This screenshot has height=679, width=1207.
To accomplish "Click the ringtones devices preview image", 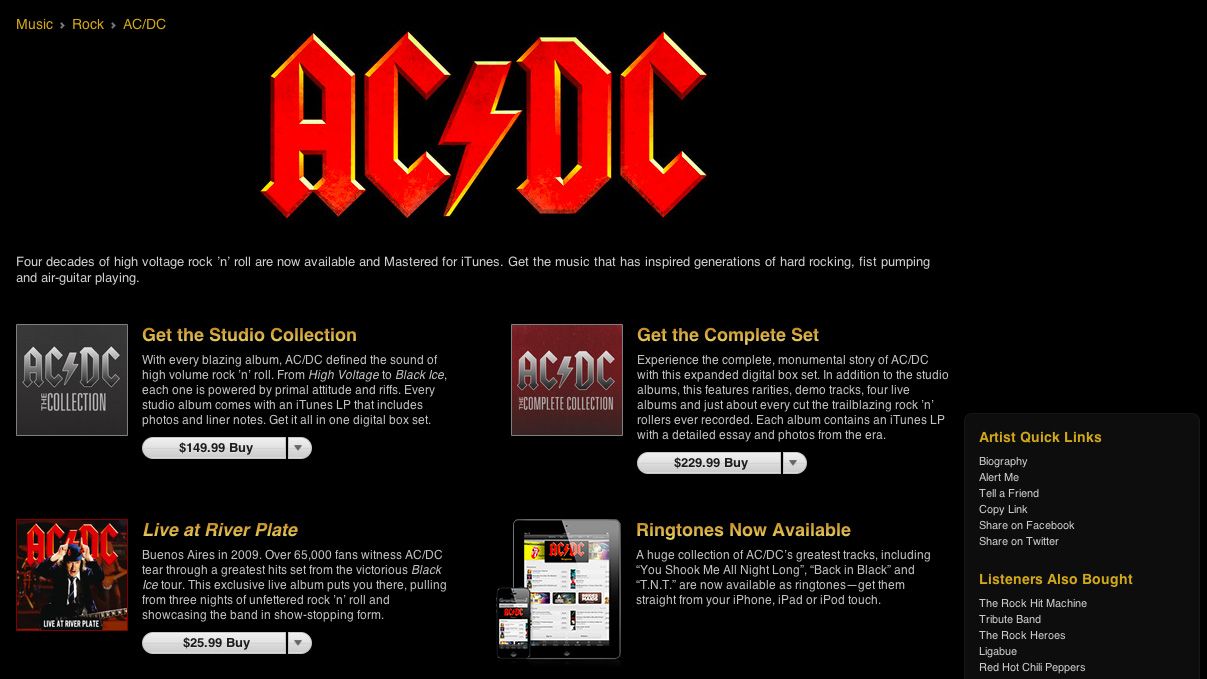I will tap(559, 590).
